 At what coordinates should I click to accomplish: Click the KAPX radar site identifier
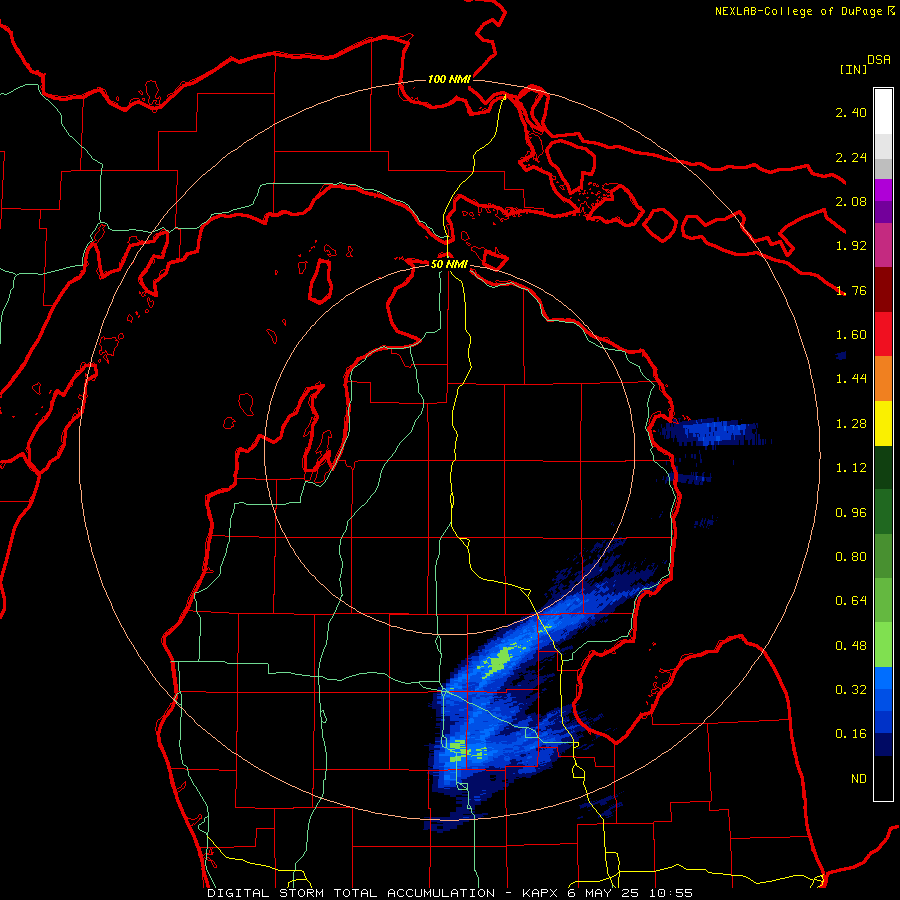541,893
